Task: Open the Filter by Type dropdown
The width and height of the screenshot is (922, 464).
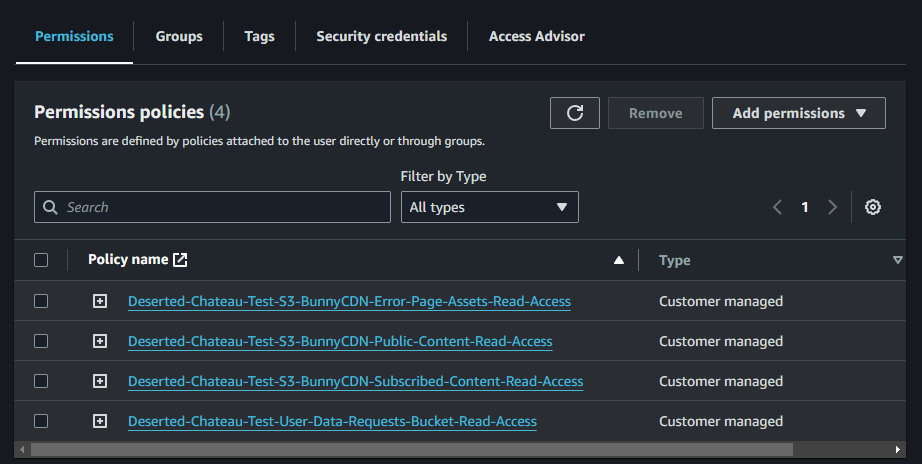Action: 489,207
